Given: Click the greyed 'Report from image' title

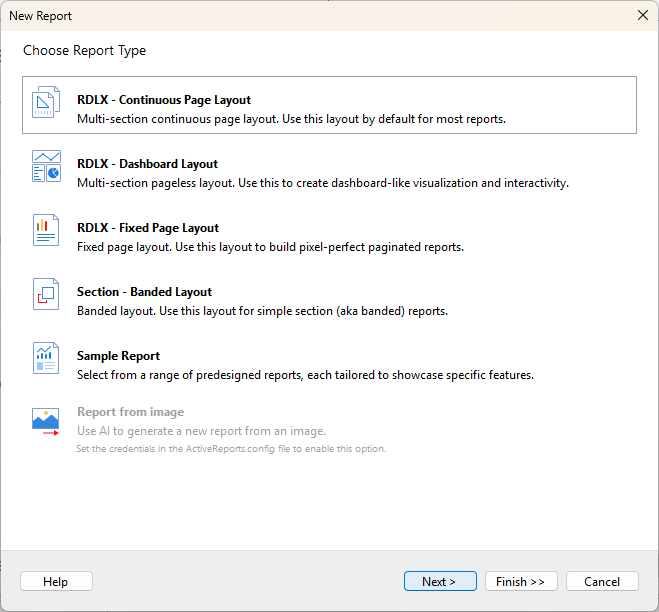Looking at the screenshot, I should click(130, 412).
